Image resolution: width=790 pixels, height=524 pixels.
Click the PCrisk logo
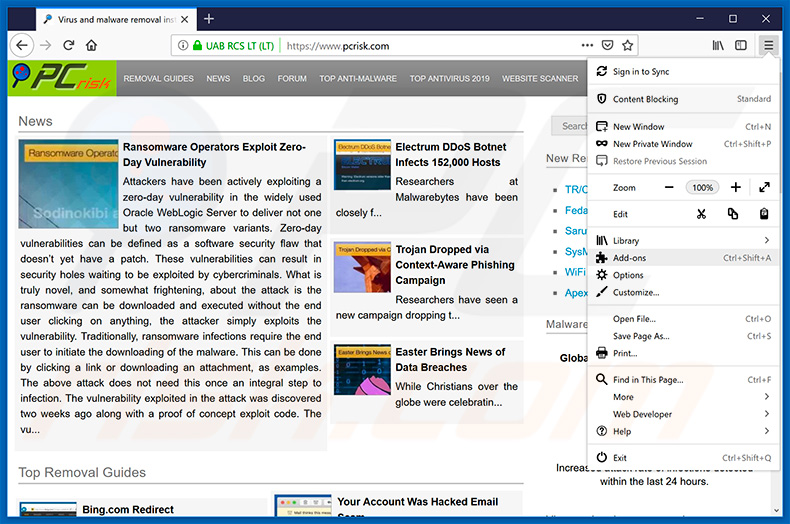[62, 78]
